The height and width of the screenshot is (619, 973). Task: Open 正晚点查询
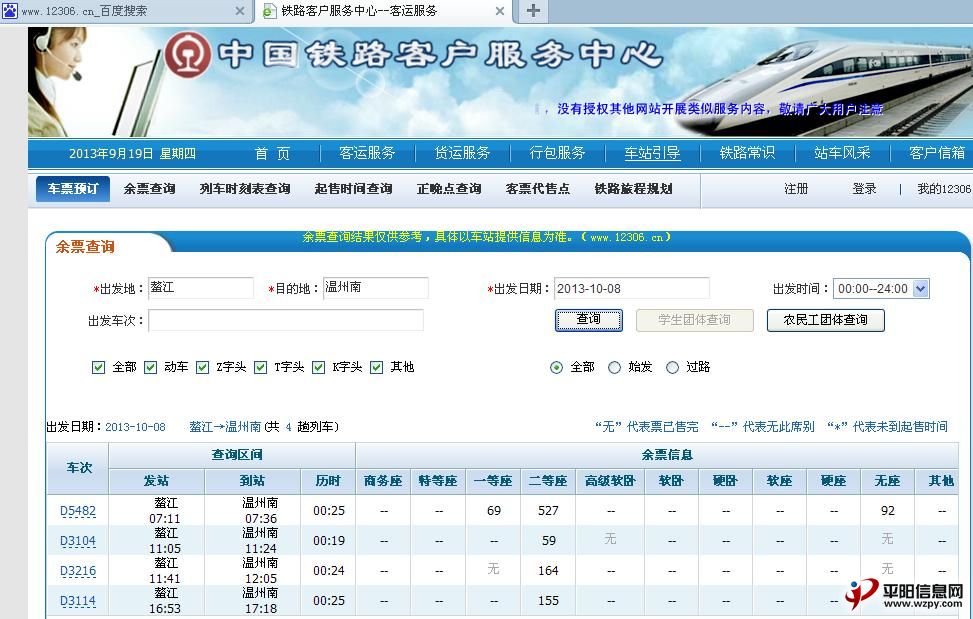(x=449, y=189)
